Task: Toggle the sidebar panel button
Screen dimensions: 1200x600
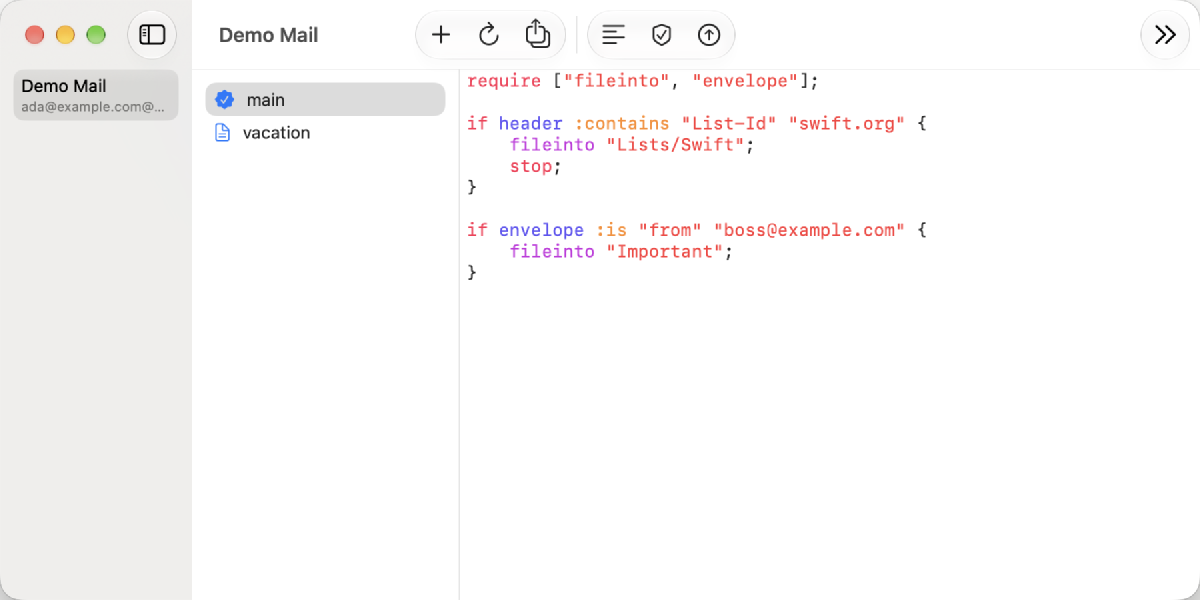Action: [x=152, y=35]
